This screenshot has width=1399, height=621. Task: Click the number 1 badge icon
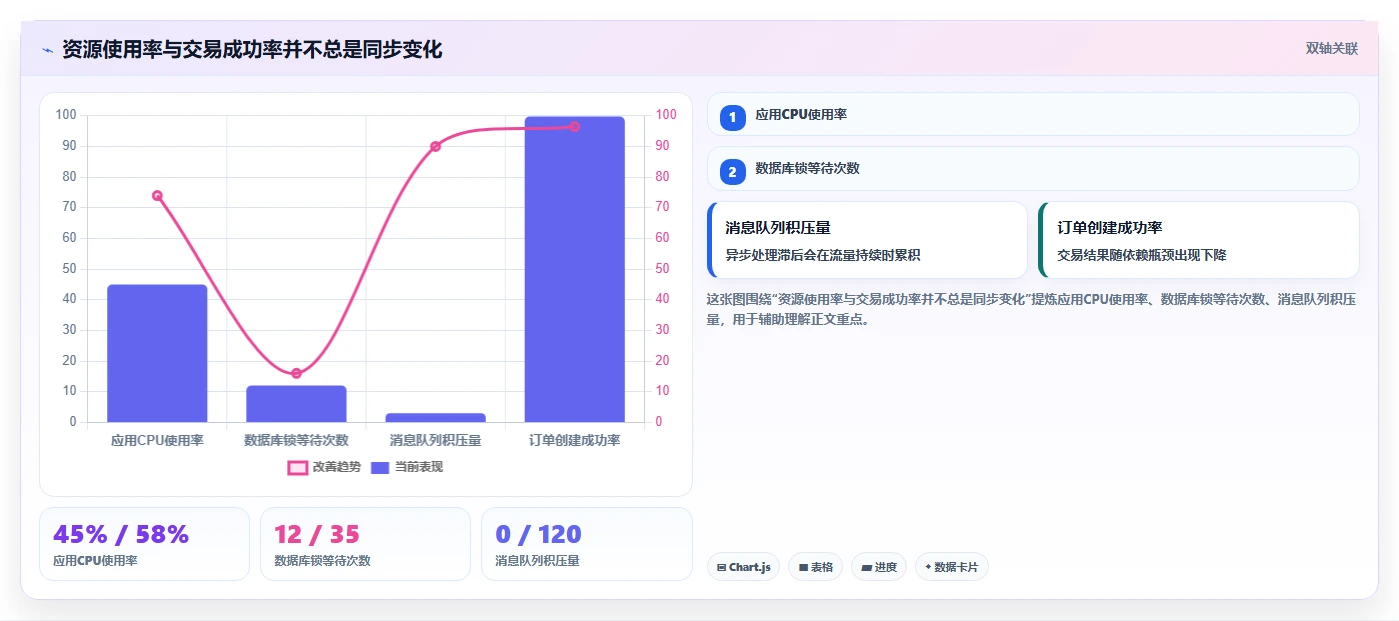732,117
